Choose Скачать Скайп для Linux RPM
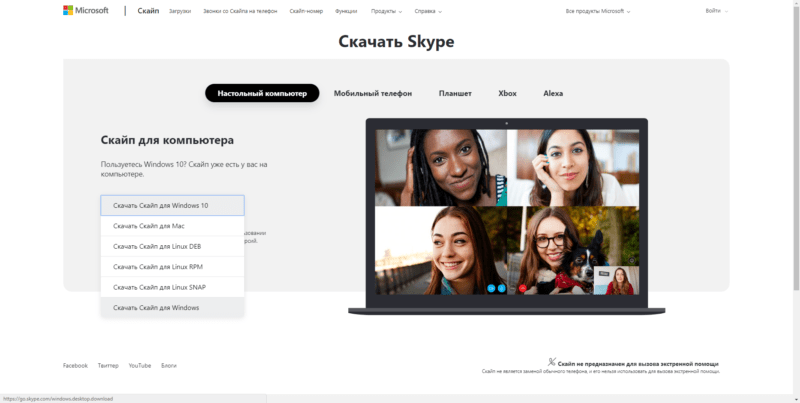 click(x=172, y=266)
